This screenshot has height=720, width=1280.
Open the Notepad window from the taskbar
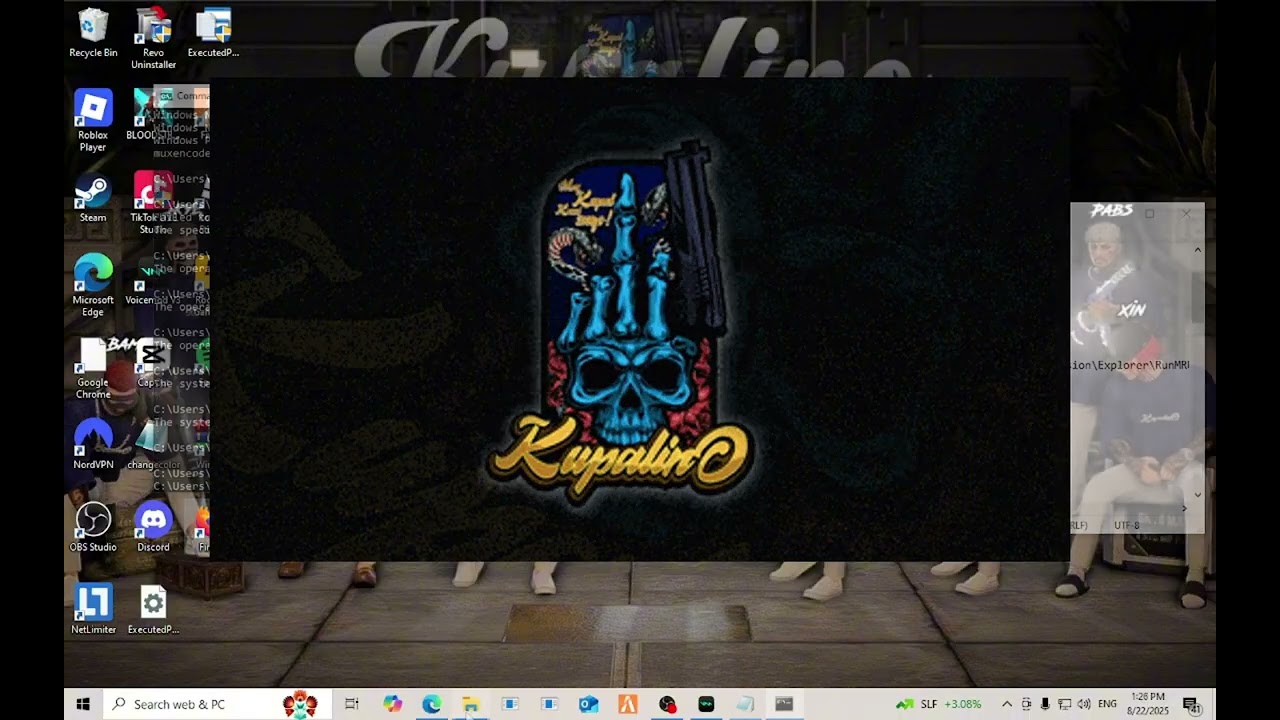[x=745, y=704]
